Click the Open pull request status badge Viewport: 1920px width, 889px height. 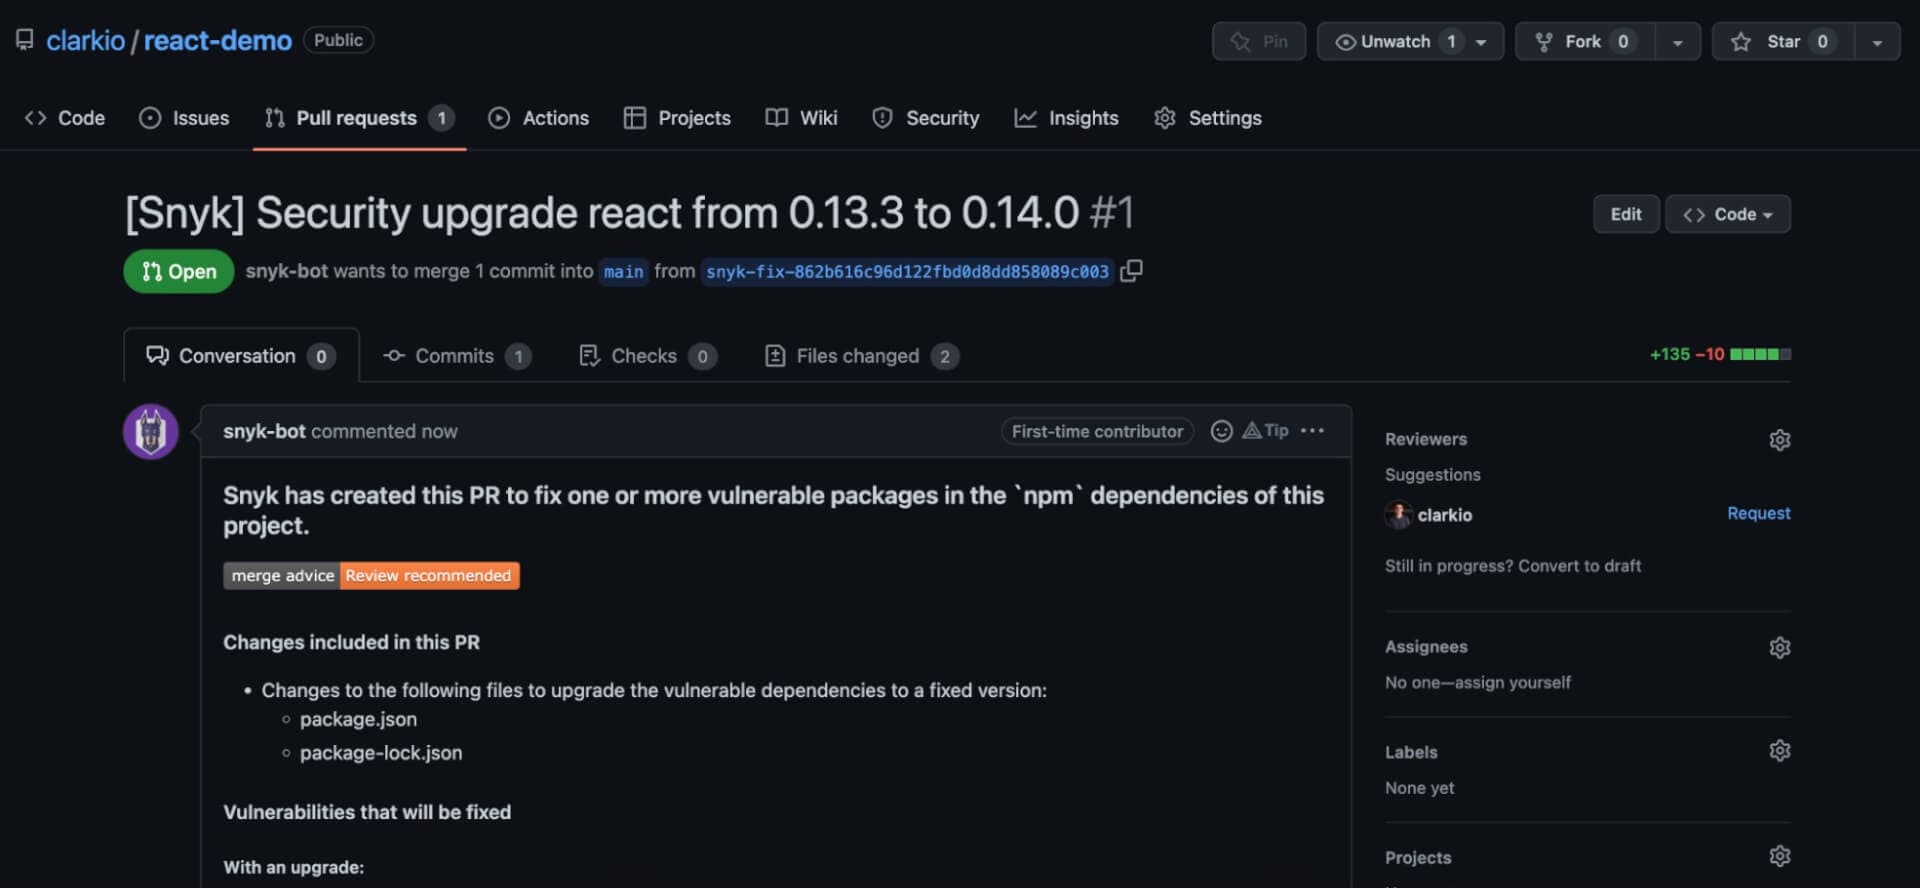coord(179,272)
